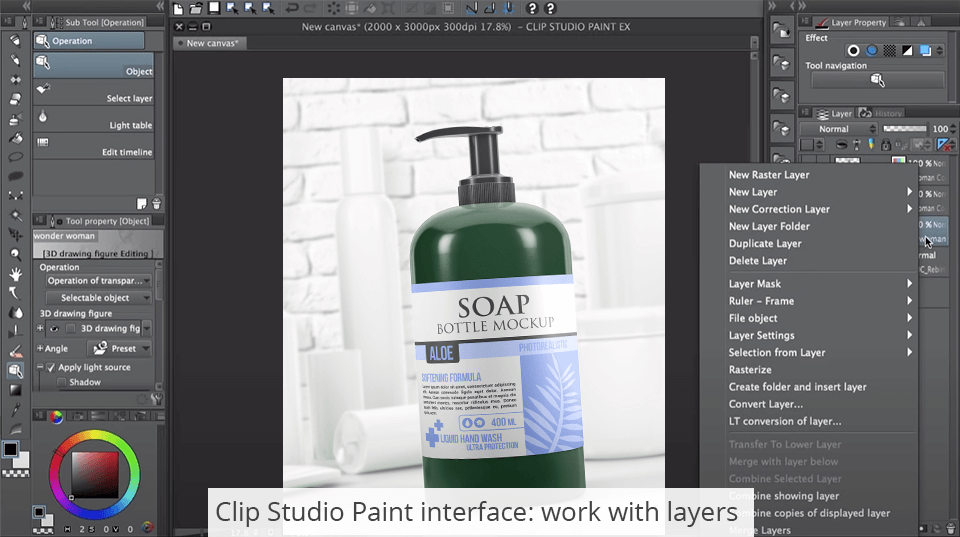Expand the Angle setting plus icon

point(40,348)
